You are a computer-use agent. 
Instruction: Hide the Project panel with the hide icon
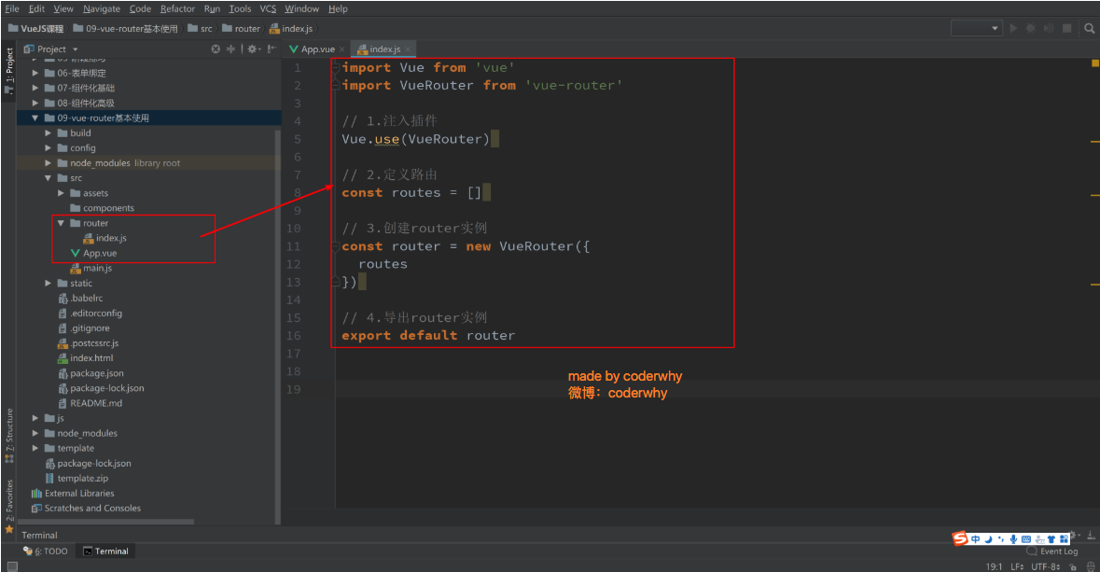point(271,49)
